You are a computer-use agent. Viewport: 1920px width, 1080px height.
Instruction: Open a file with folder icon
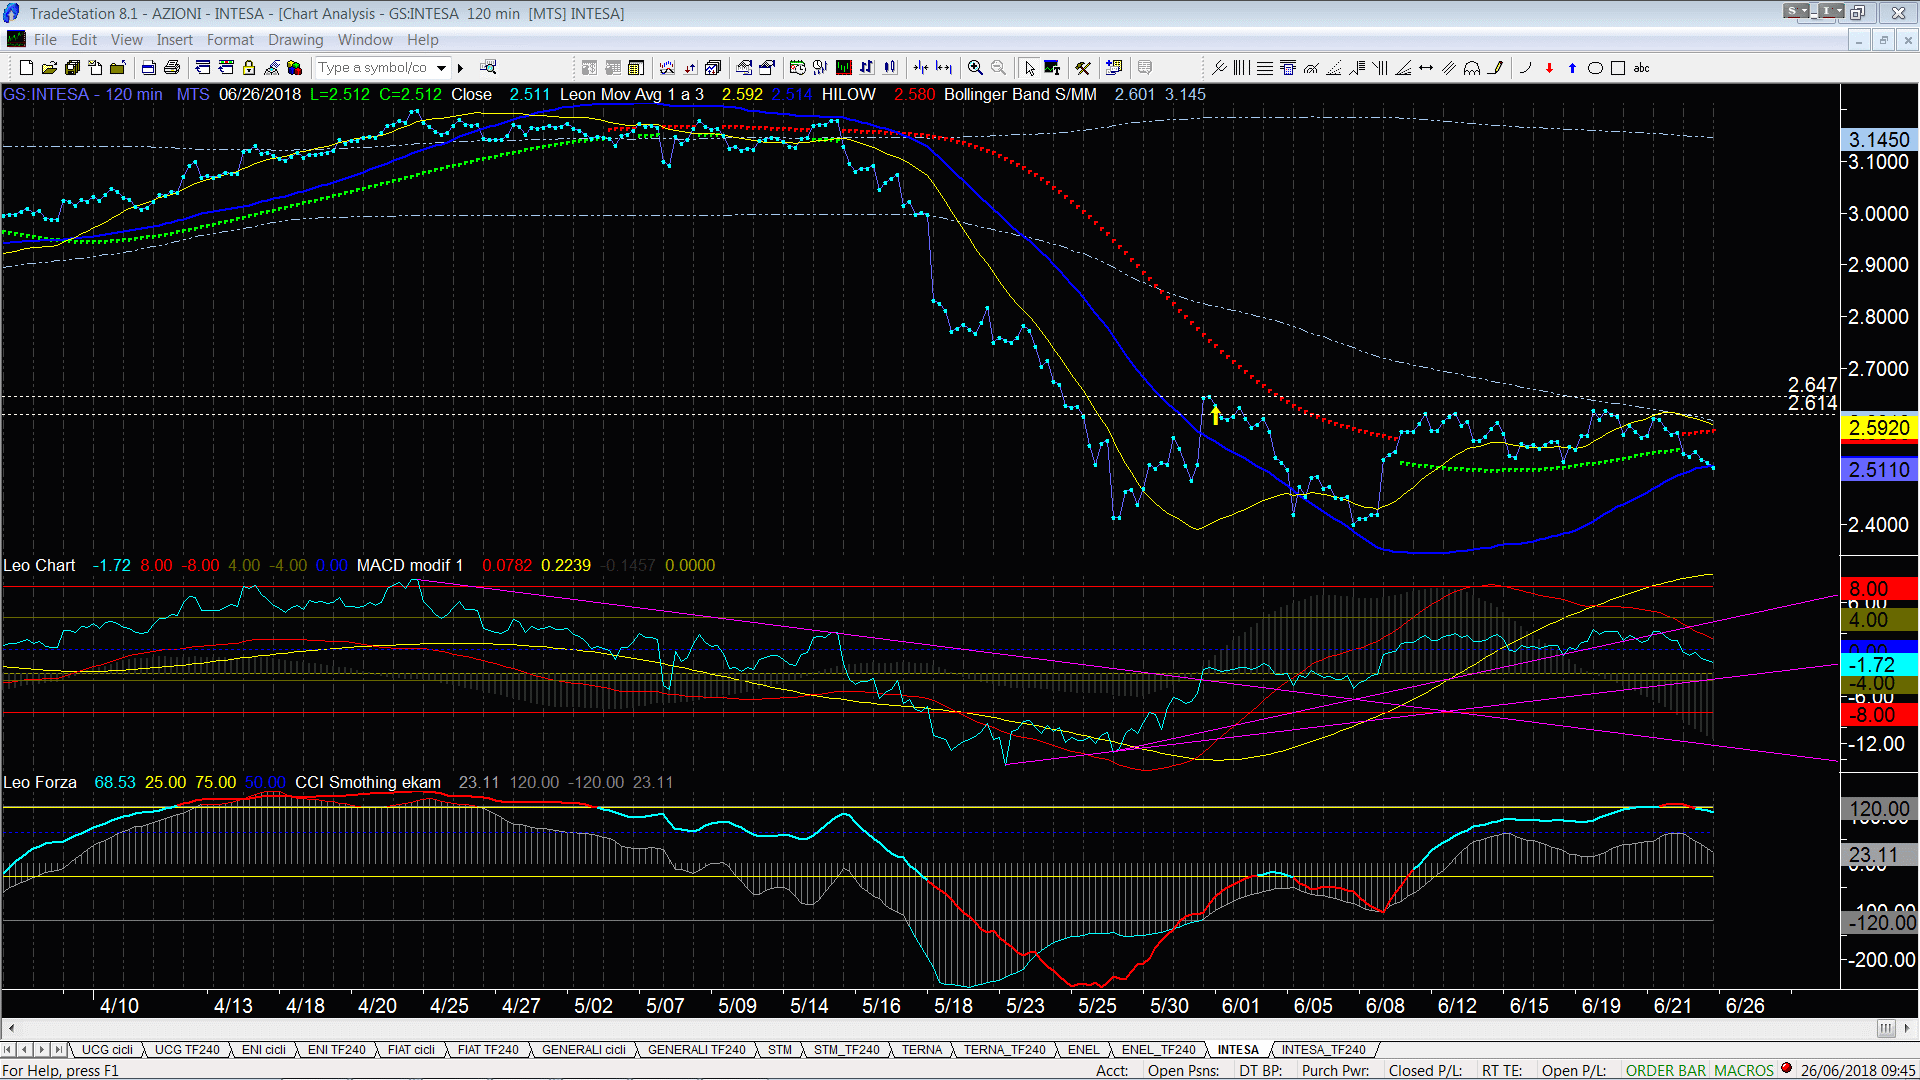pyautogui.click(x=49, y=68)
